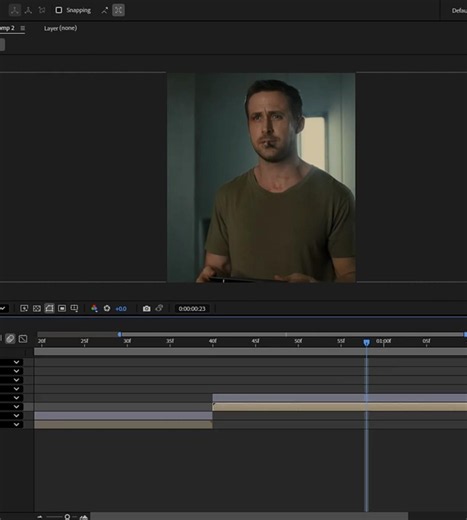The image size is (467, 520).
Task: Select the Local Axis Mode icon
Action: [x=15, y=10]
